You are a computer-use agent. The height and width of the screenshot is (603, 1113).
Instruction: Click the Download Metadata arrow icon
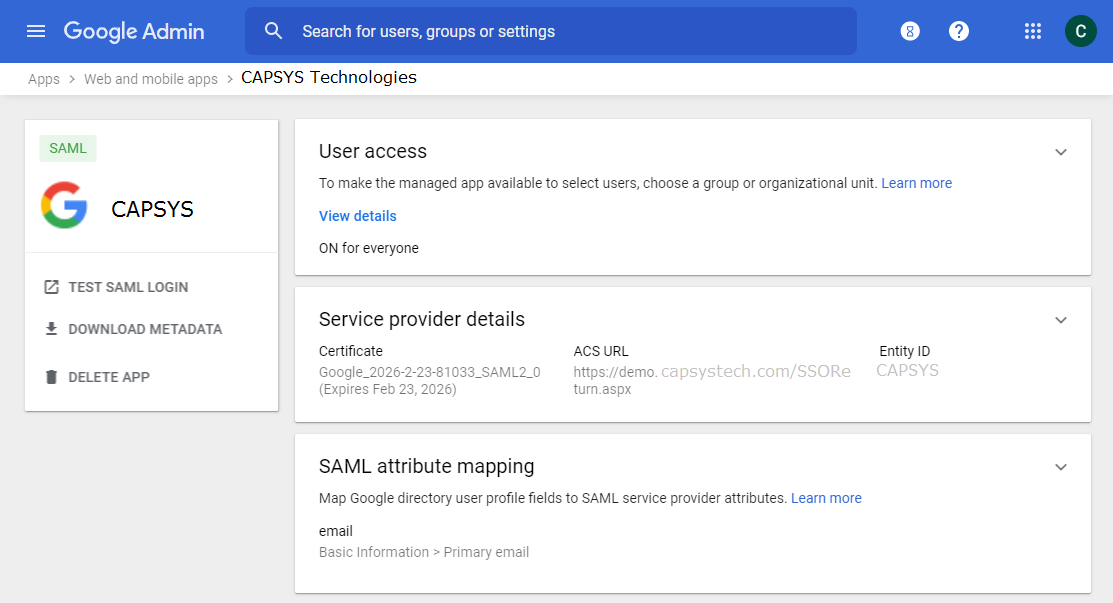[x=51, y=328]
